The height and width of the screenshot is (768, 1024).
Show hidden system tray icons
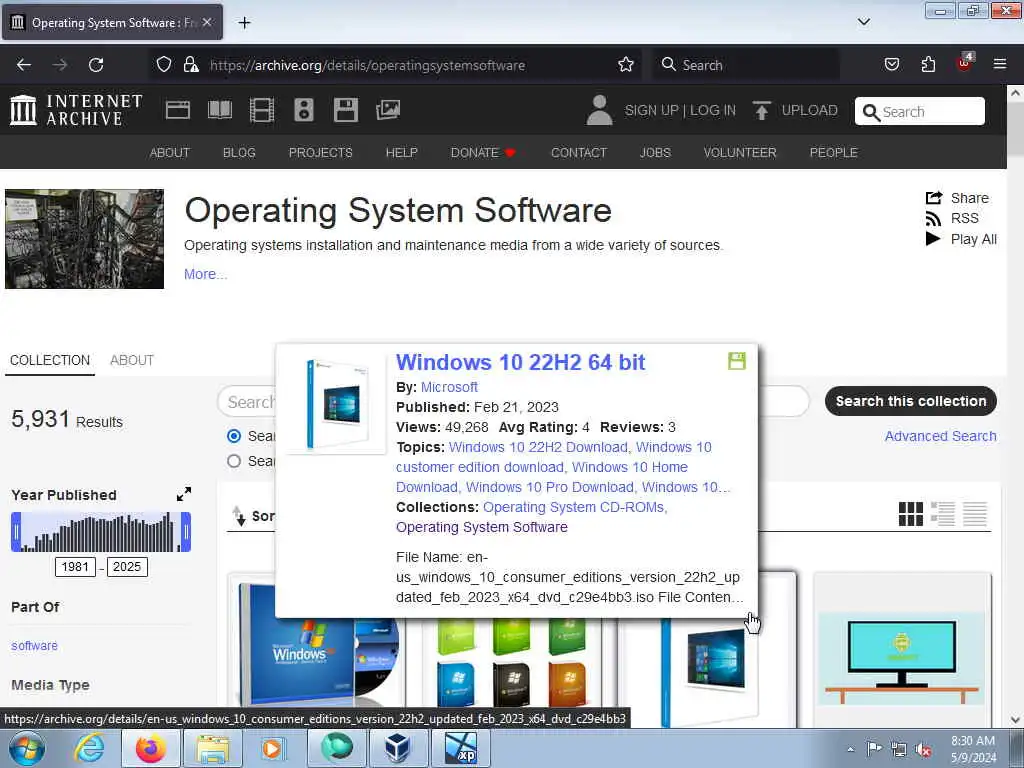click(850, 749)
